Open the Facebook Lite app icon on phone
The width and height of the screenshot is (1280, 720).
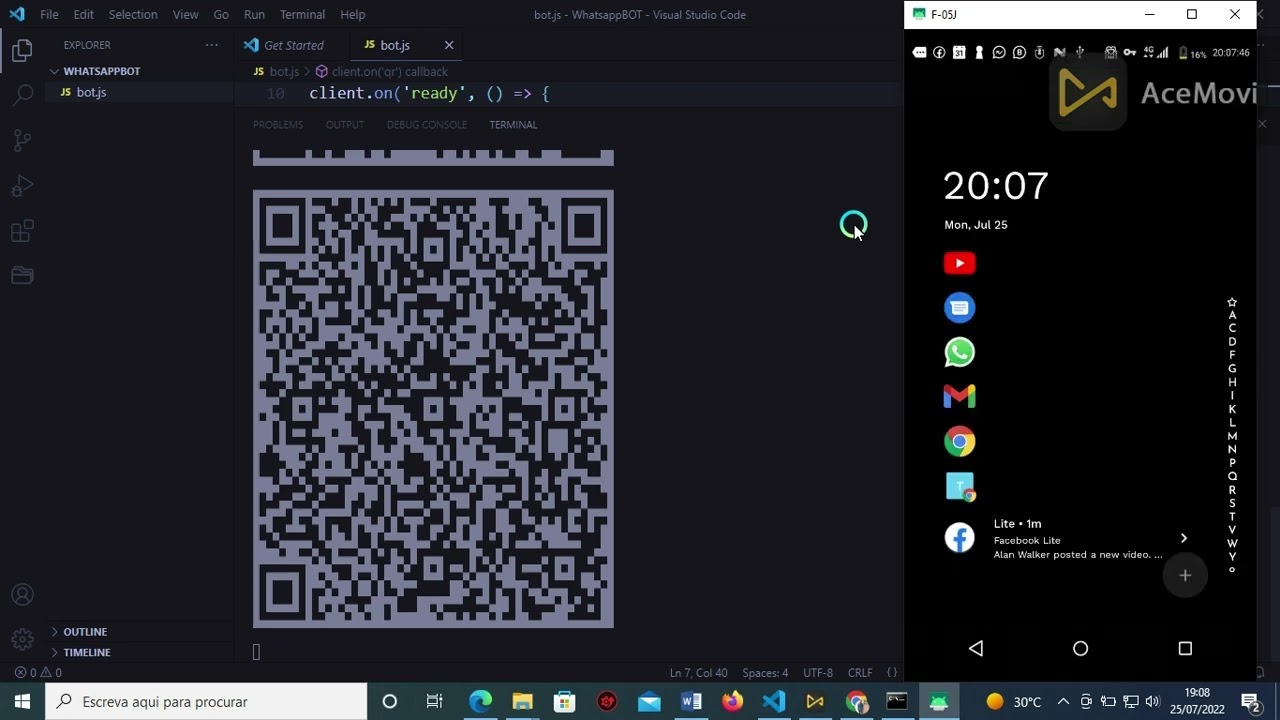(x=959, y=538)
